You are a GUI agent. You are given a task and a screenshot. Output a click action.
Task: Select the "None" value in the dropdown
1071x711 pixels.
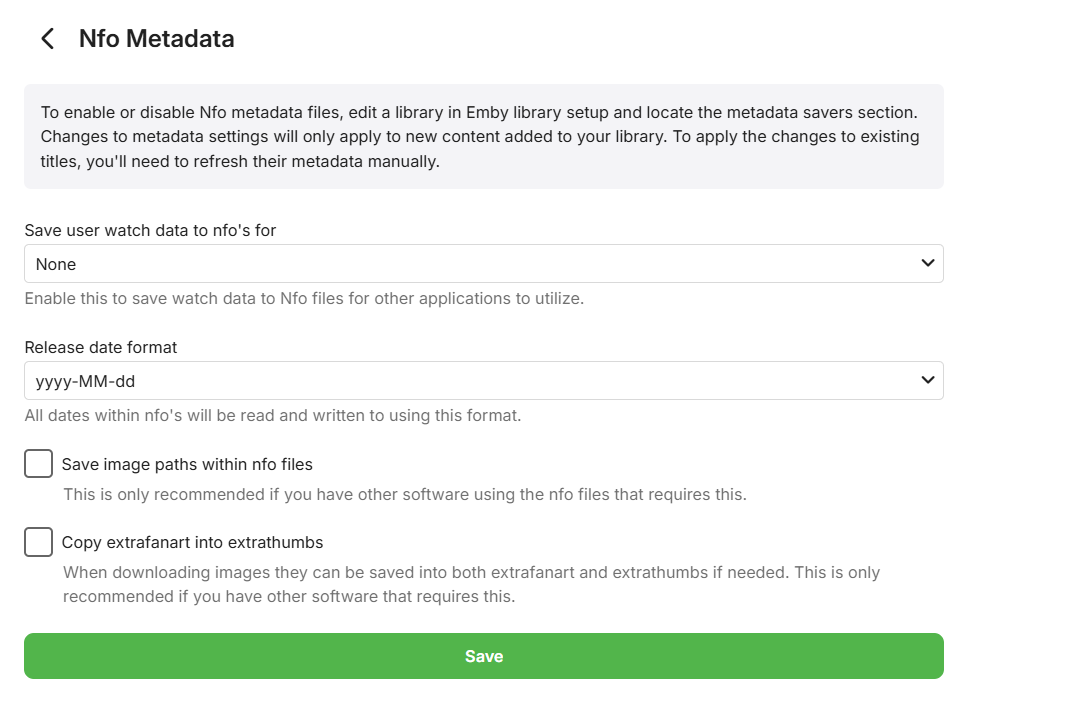pos(57,264)
